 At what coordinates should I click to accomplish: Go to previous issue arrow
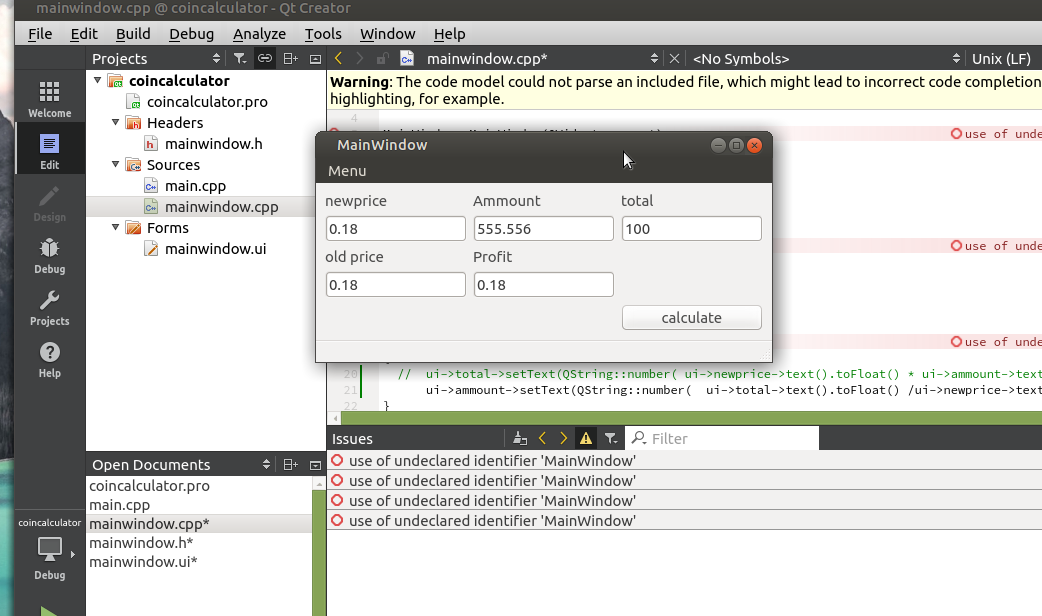click(x=542, y=438)
